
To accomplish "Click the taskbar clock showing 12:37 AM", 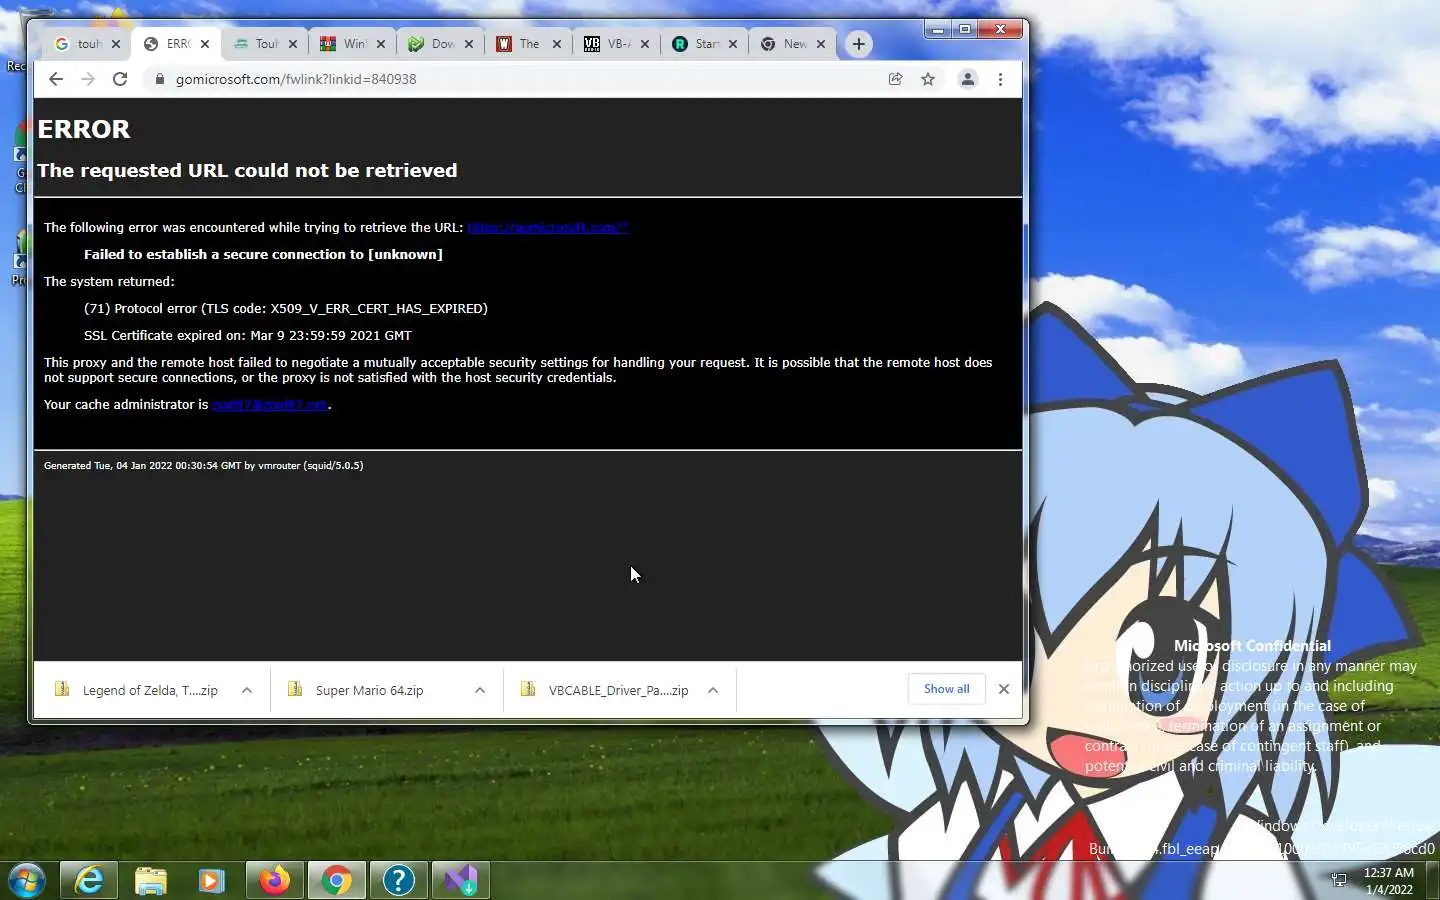I will coord(1389,881).
